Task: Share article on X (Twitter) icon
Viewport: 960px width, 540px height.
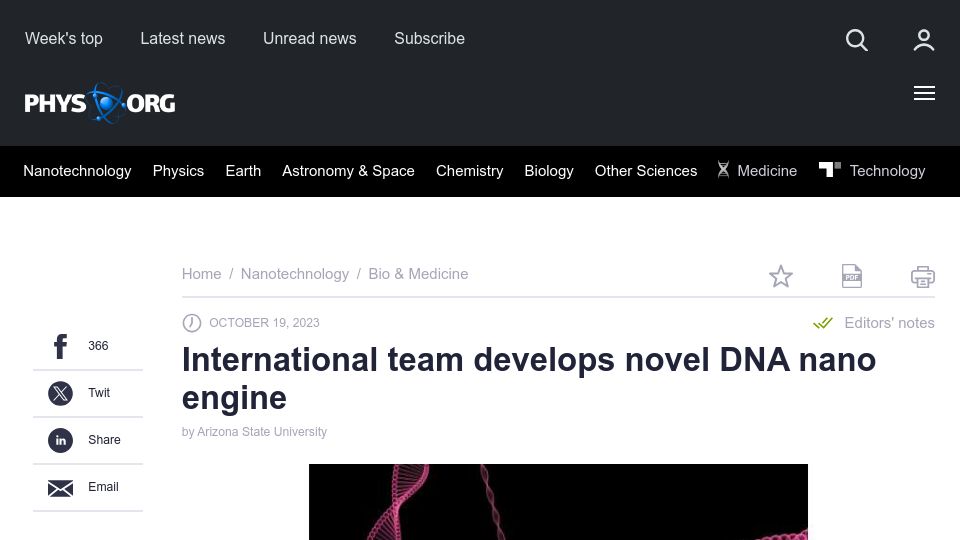Action: click(60, 393)
